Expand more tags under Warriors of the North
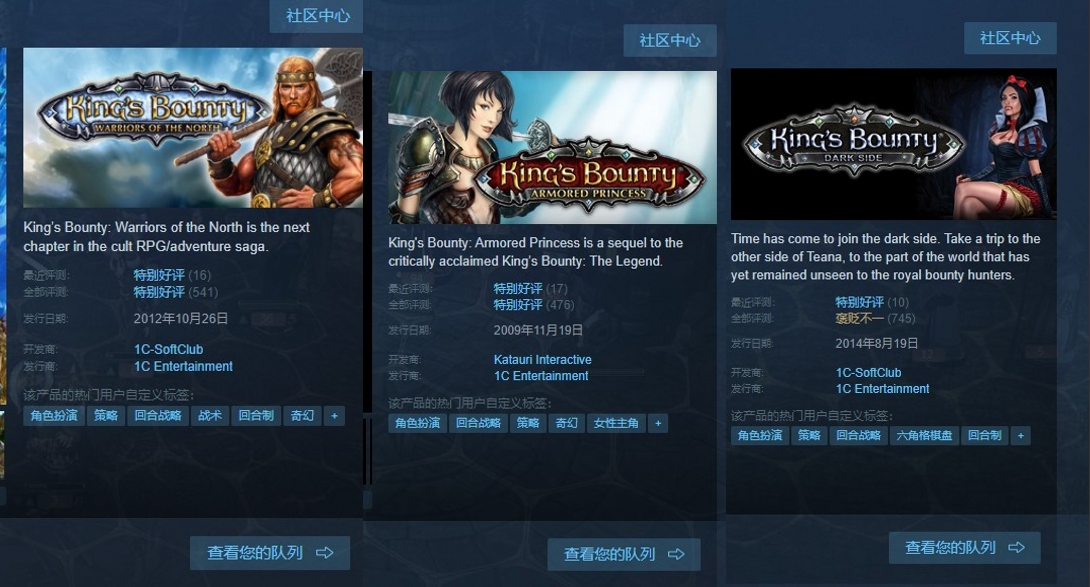The width and height of the screenshot is (1090, 587). click(334, 416)
